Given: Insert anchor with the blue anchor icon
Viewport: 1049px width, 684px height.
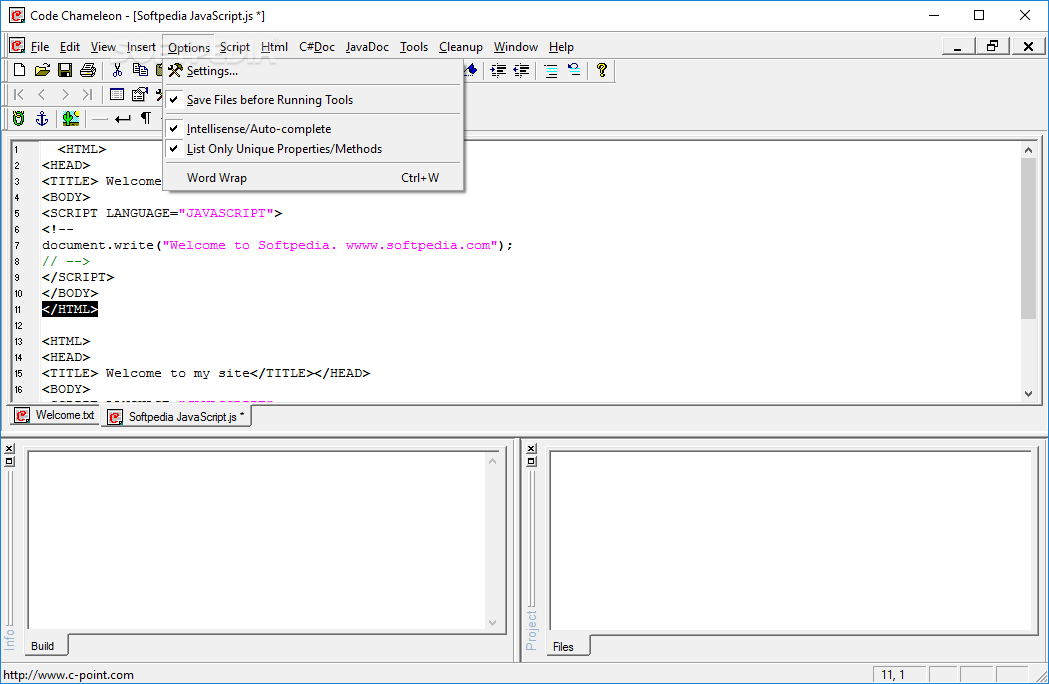Looking at the screenshot, I should (41, 118).
